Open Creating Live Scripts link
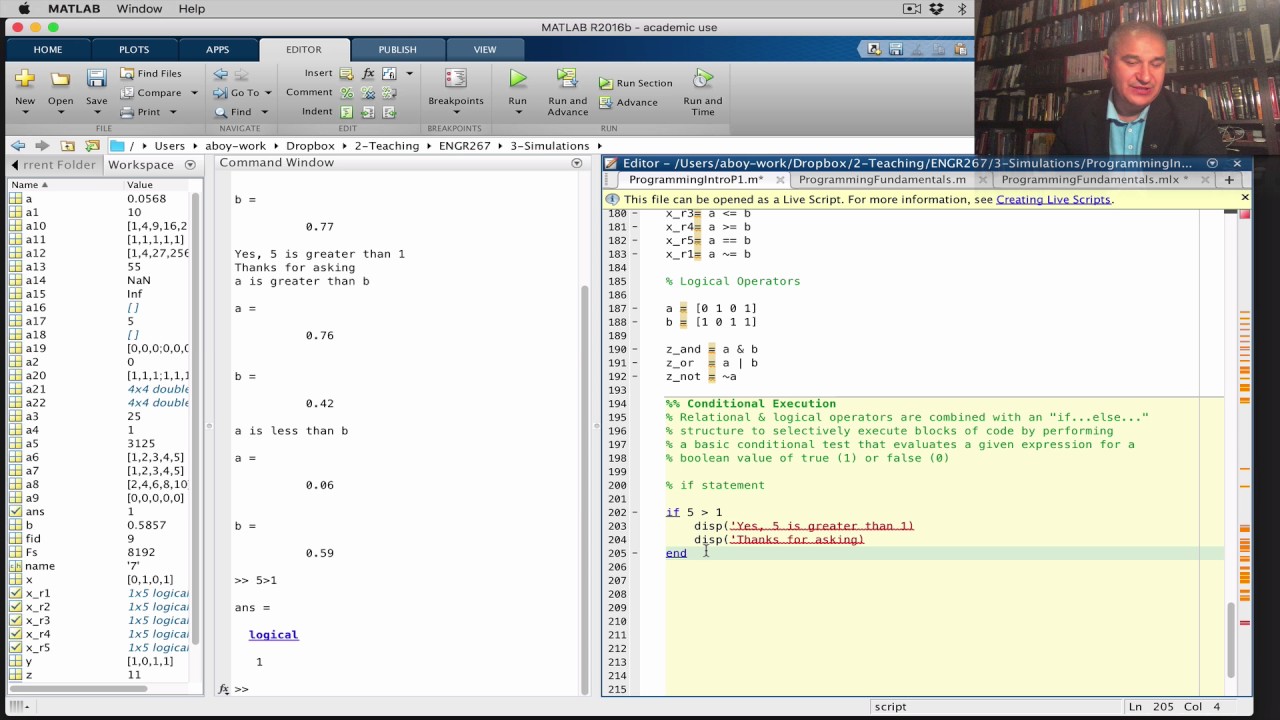1280x720 pixels. (x=1053, y=199)
